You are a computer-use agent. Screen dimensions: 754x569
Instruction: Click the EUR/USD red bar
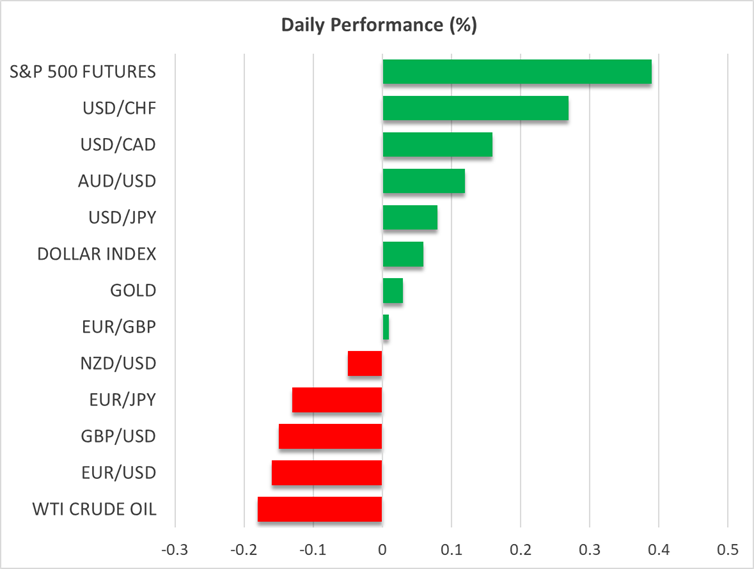click(x=327, y=473)
